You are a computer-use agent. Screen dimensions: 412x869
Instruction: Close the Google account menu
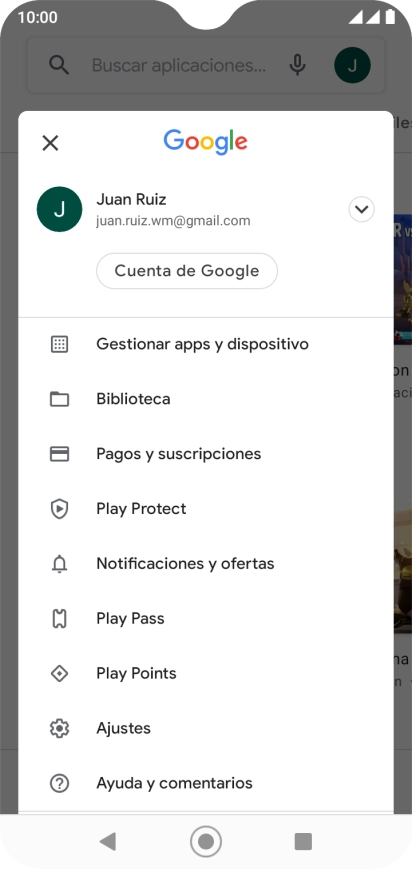(50, 143)
